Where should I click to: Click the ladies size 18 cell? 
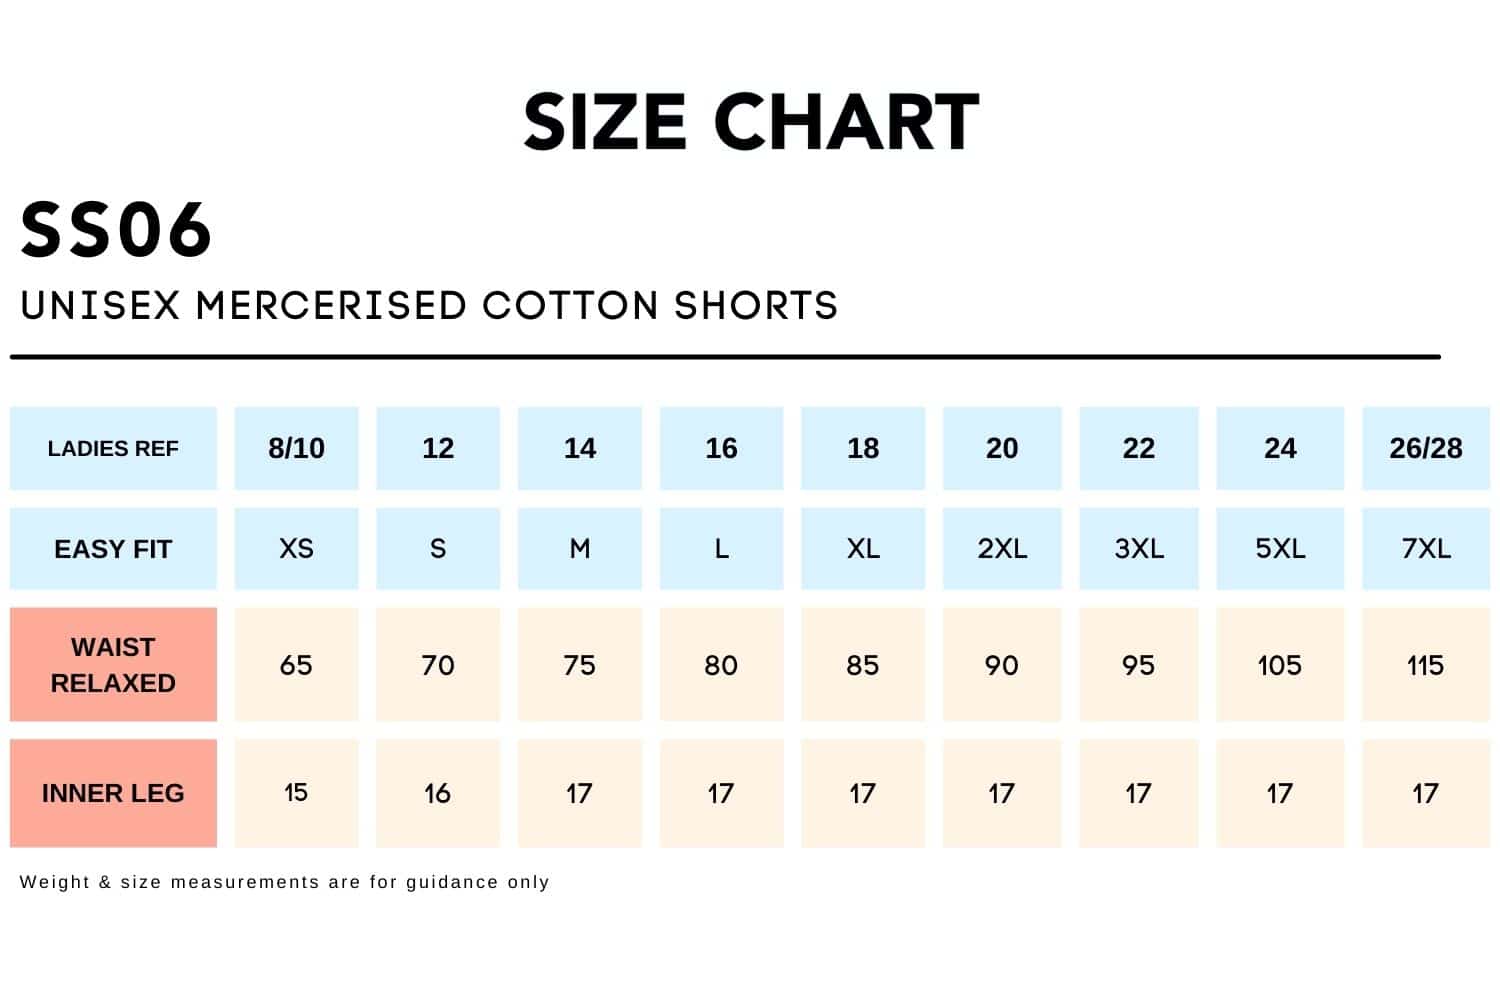tap(863, 448)
